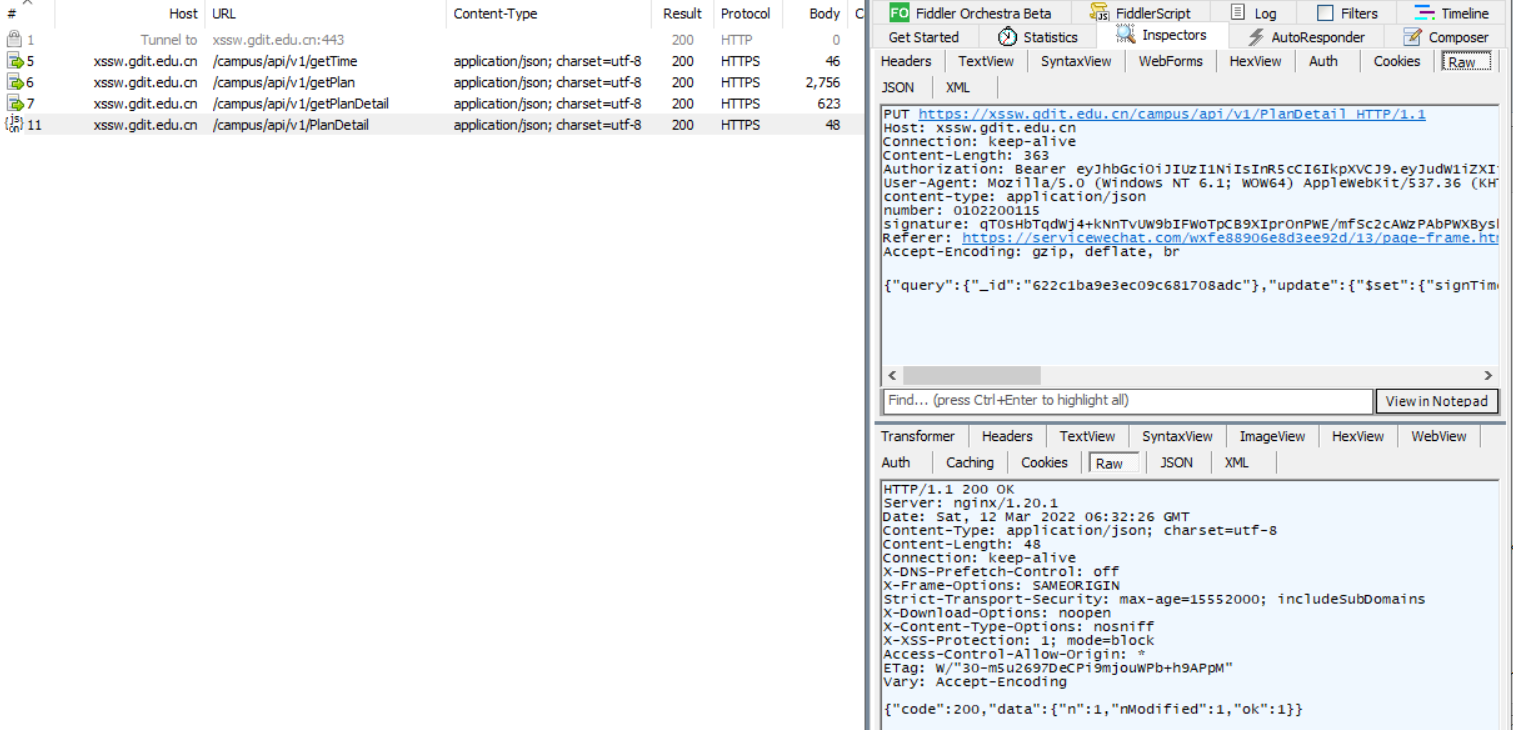The height and width of the screenshot is (730, 1513).
Task: Sort sessions by Host column header
Action: (x=183, y=14)
